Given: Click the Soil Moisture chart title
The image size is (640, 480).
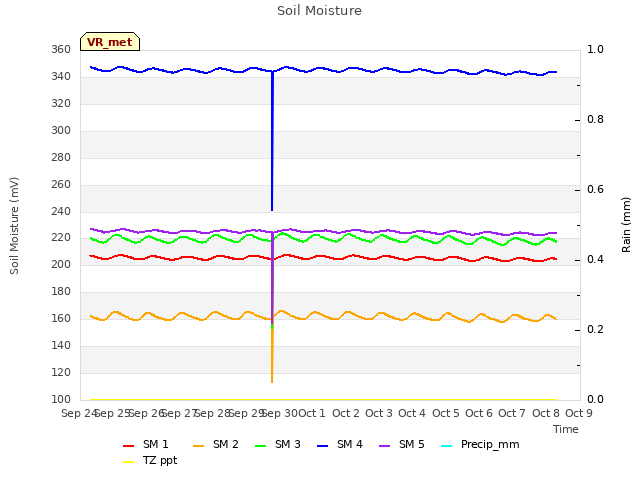Looking at the screenshot, I should [319, 11].
